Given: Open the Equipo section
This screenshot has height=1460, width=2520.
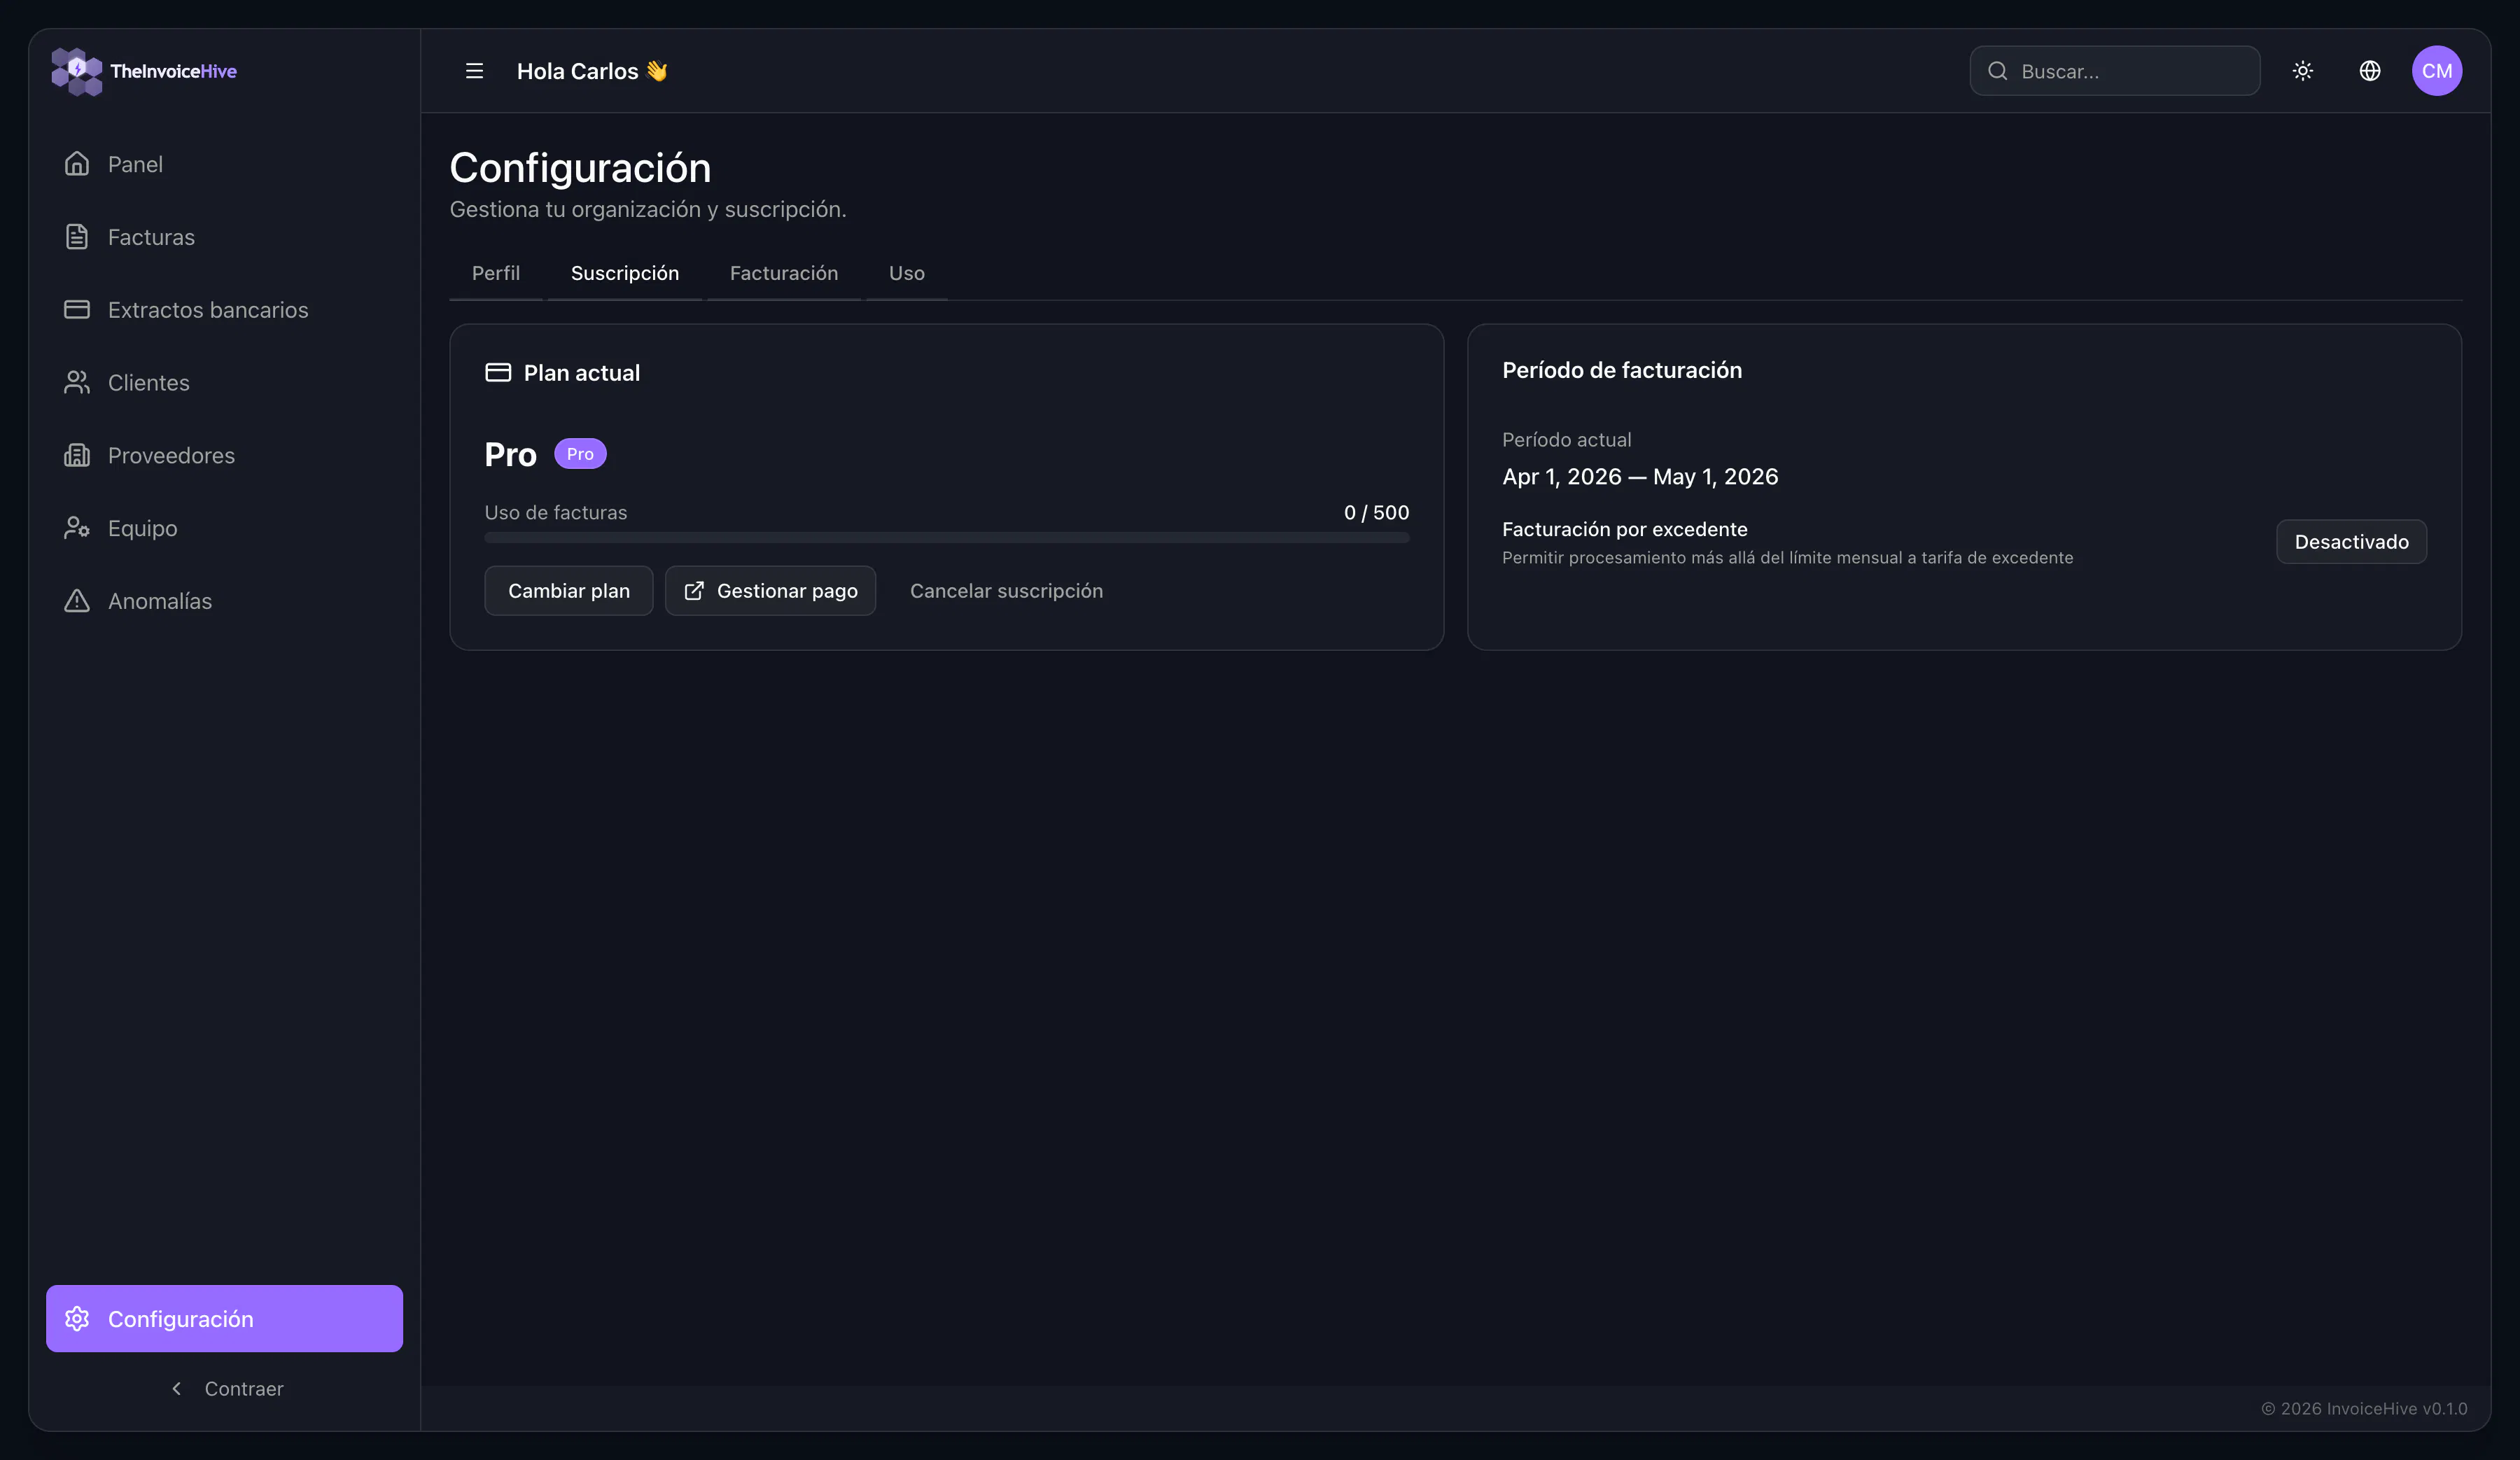Looking at the screenshot, I should 224,528.
